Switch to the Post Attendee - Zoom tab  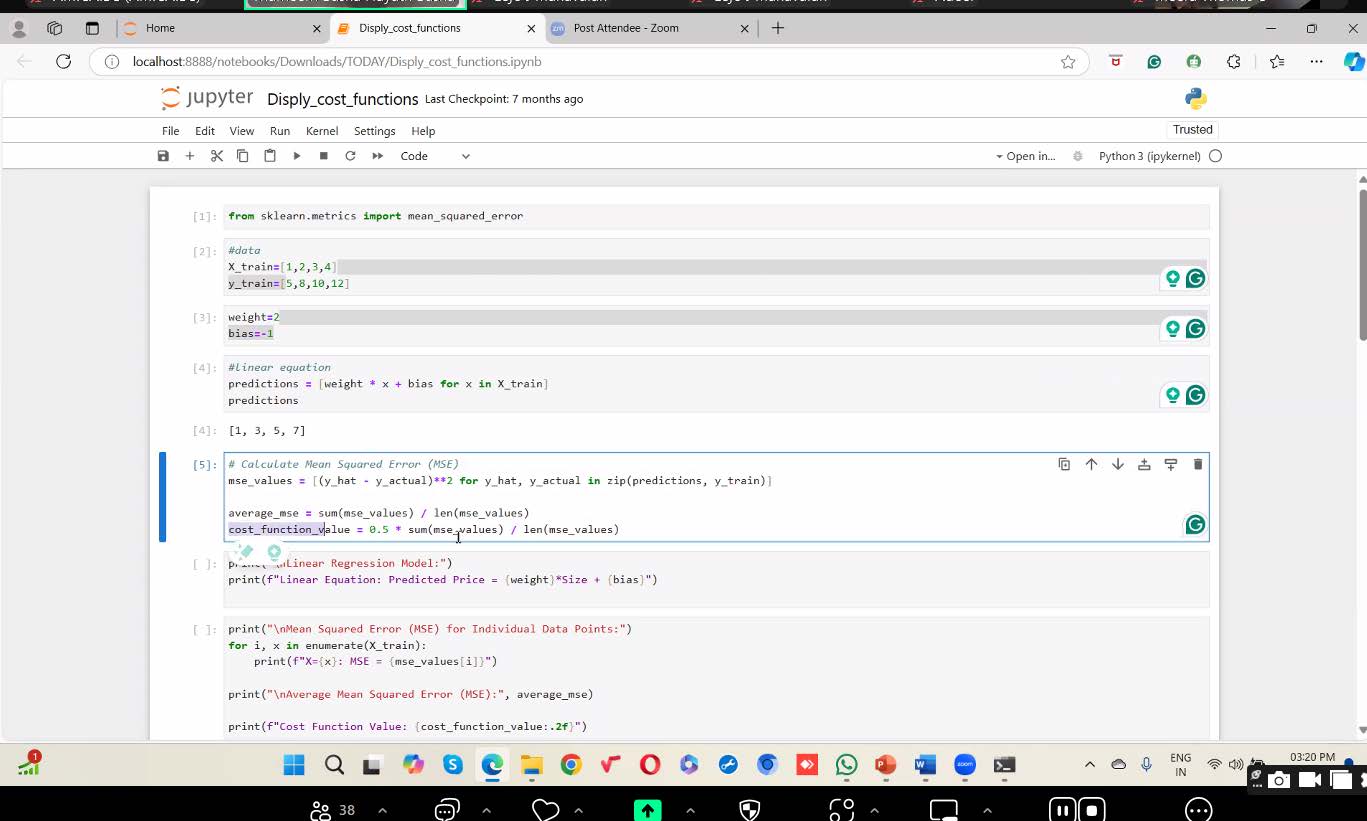click(649, 28)
